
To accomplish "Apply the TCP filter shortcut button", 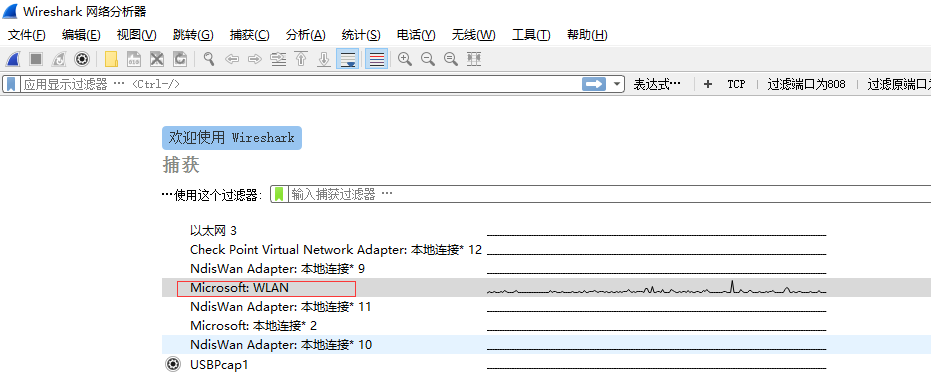I will click(x=736, y=84).
